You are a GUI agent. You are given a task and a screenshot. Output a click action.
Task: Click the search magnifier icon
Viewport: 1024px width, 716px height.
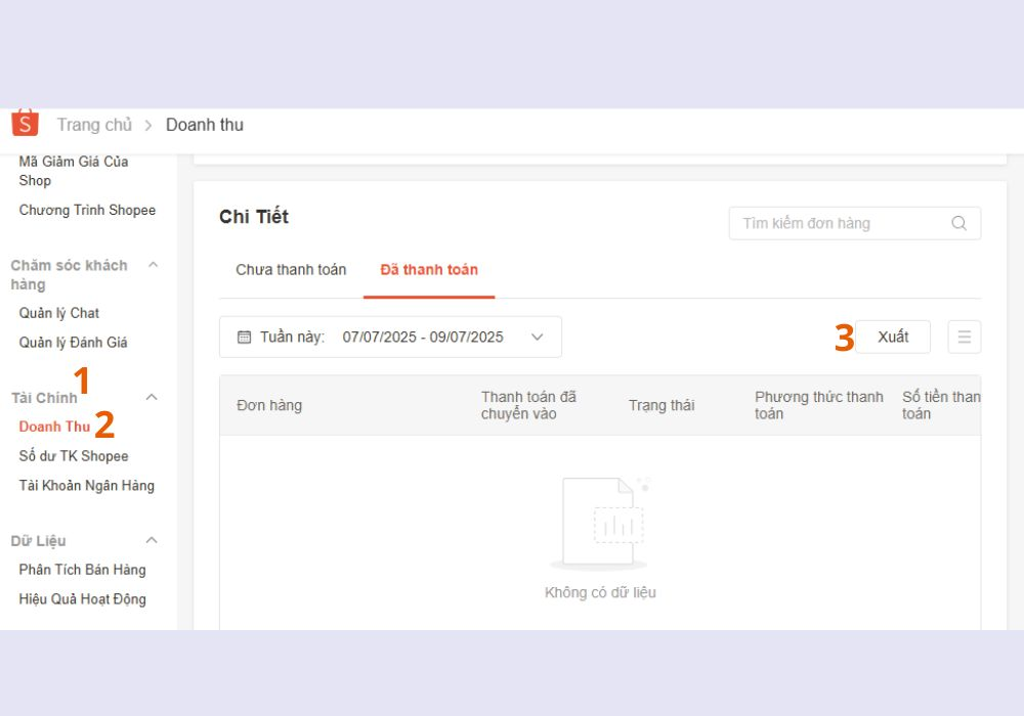(958, 223)
